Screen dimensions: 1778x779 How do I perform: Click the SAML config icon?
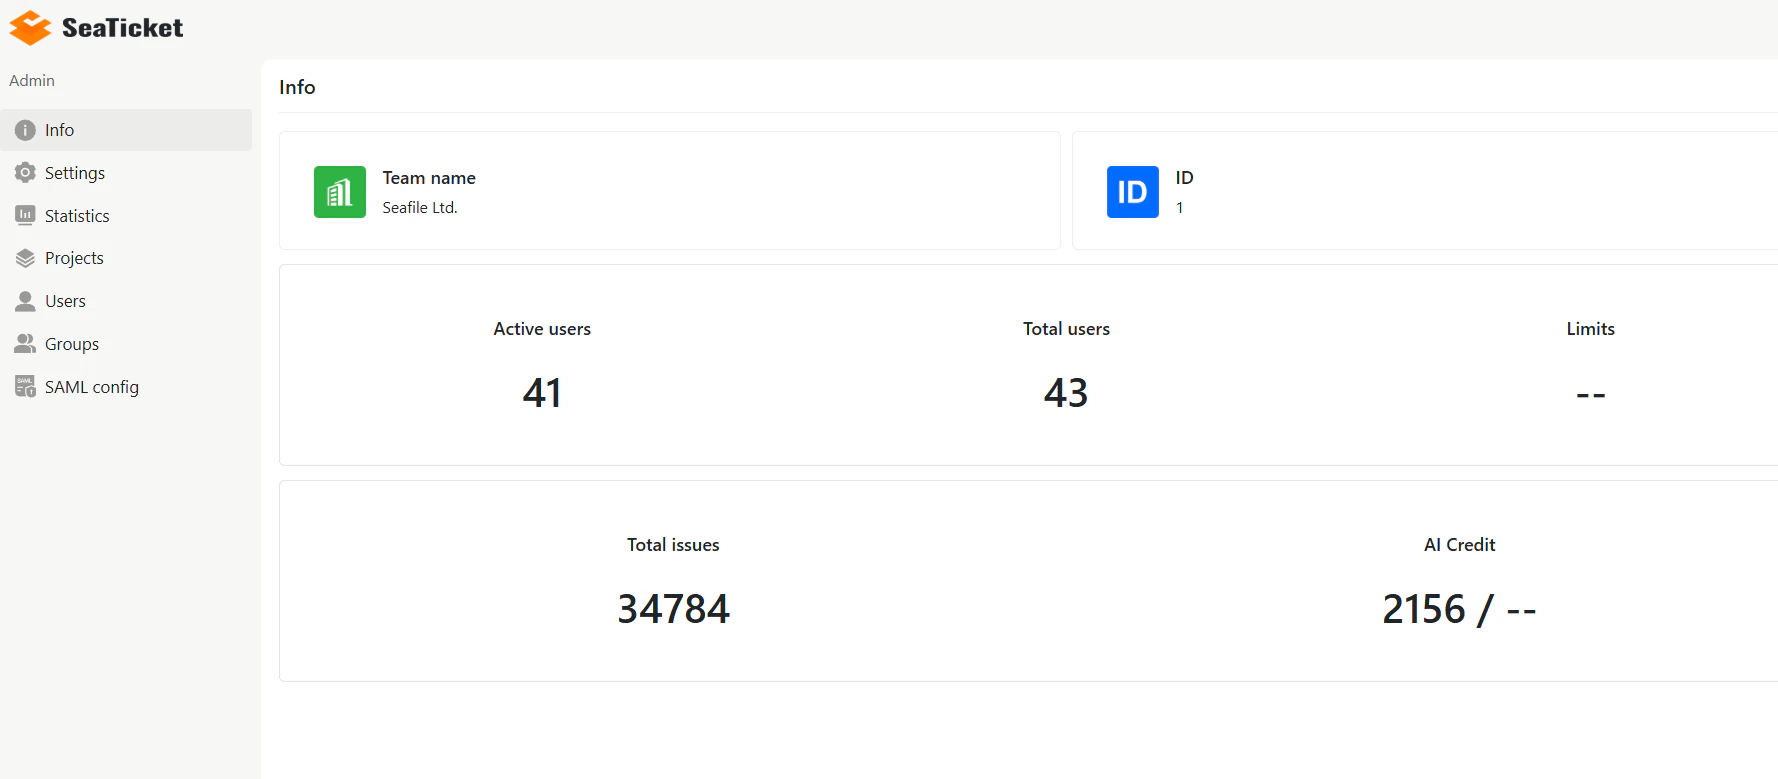(25, 386)
